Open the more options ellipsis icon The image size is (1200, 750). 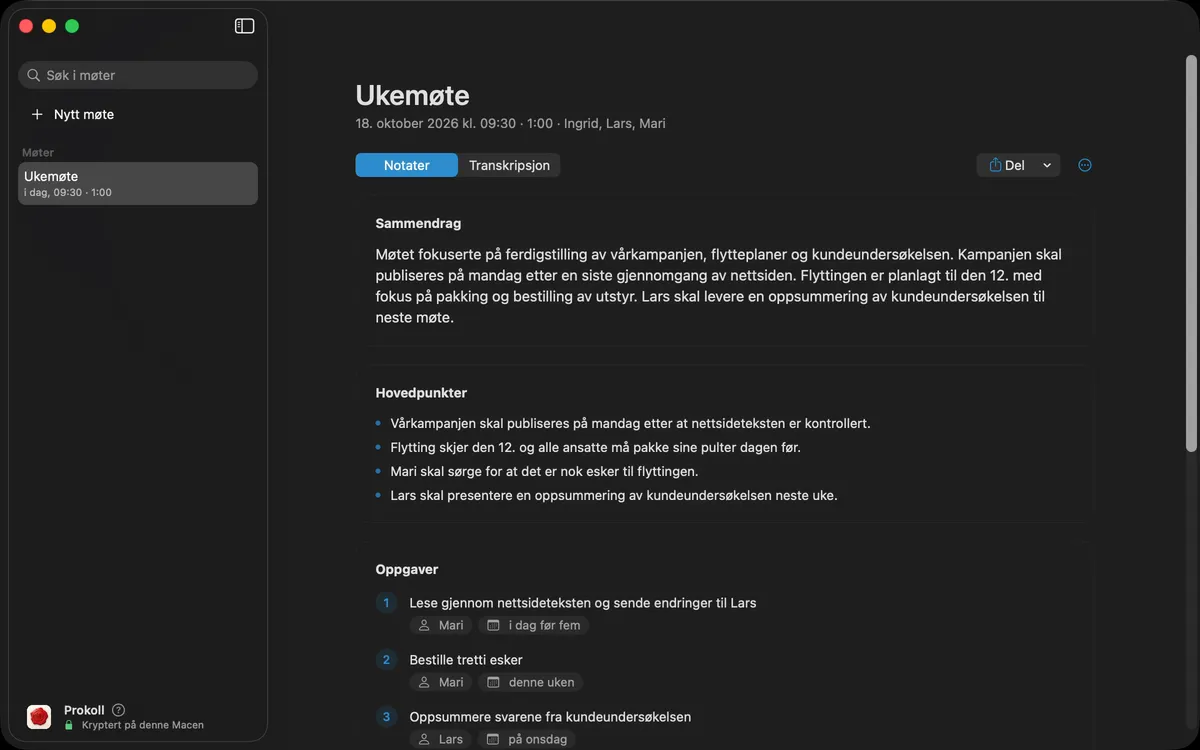click(1085, 165)
